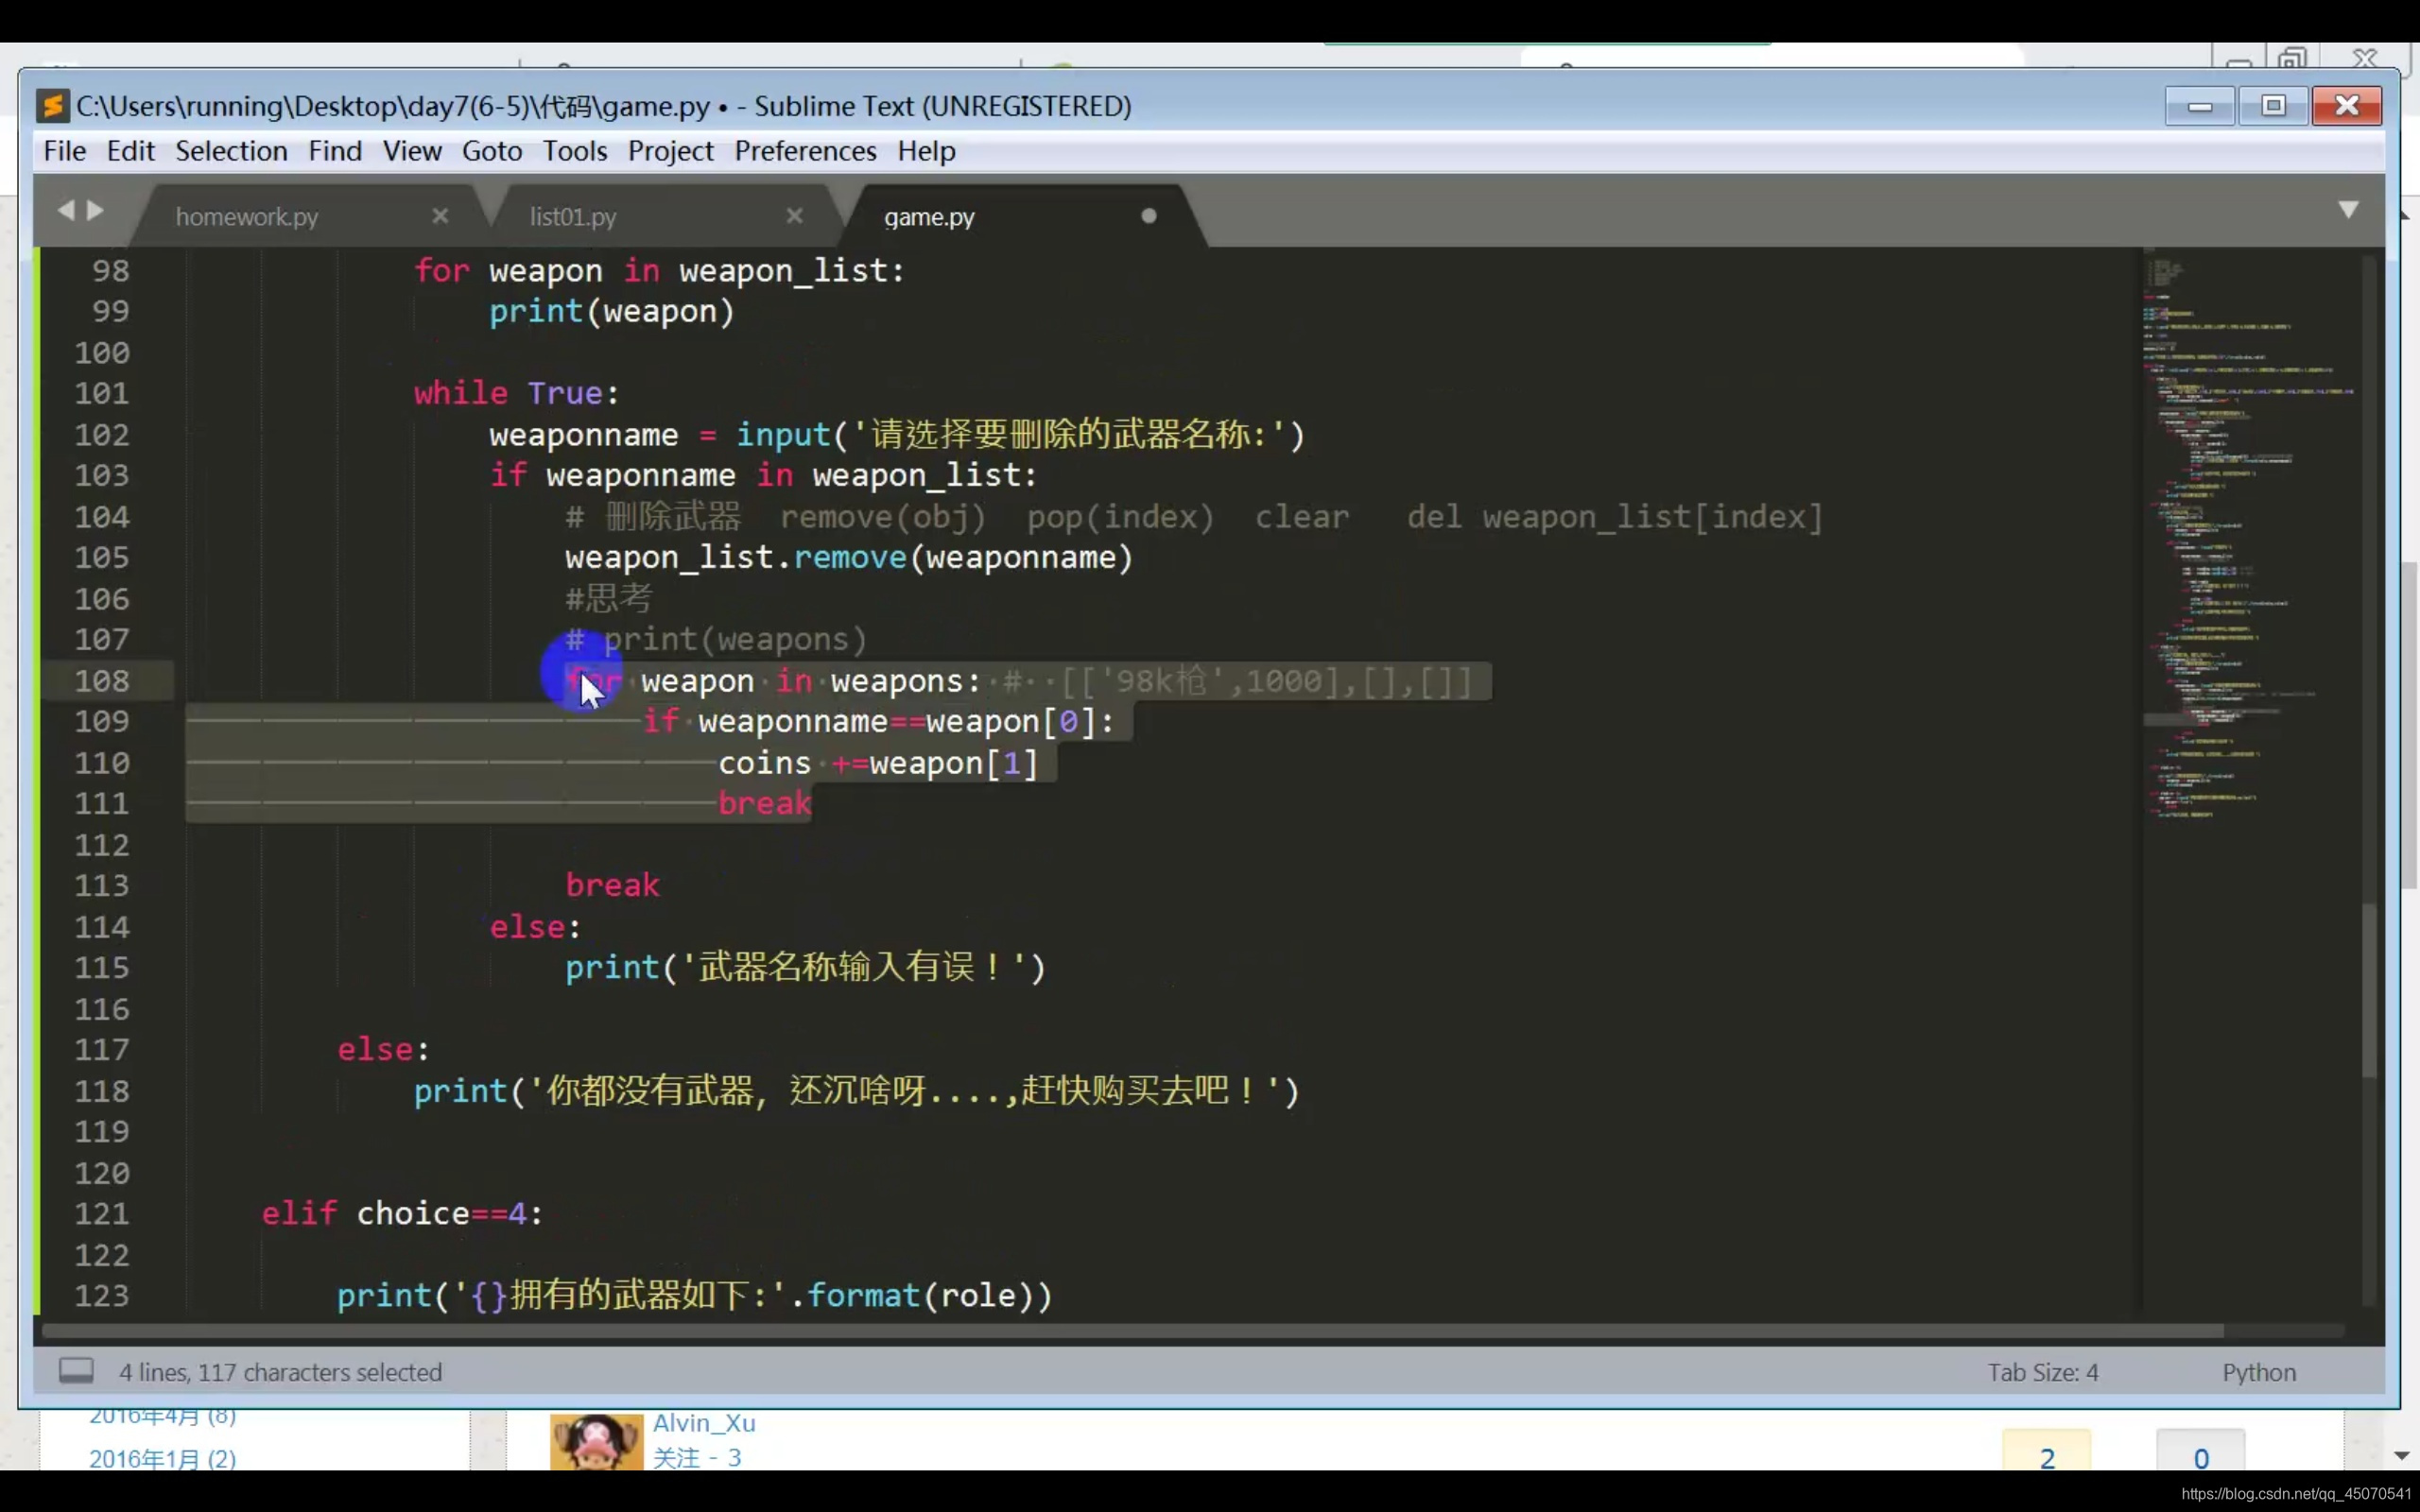Click the Alvin_Xu profile link
Screen dimensions: 2420x1512
click(x=704, y=1423)
